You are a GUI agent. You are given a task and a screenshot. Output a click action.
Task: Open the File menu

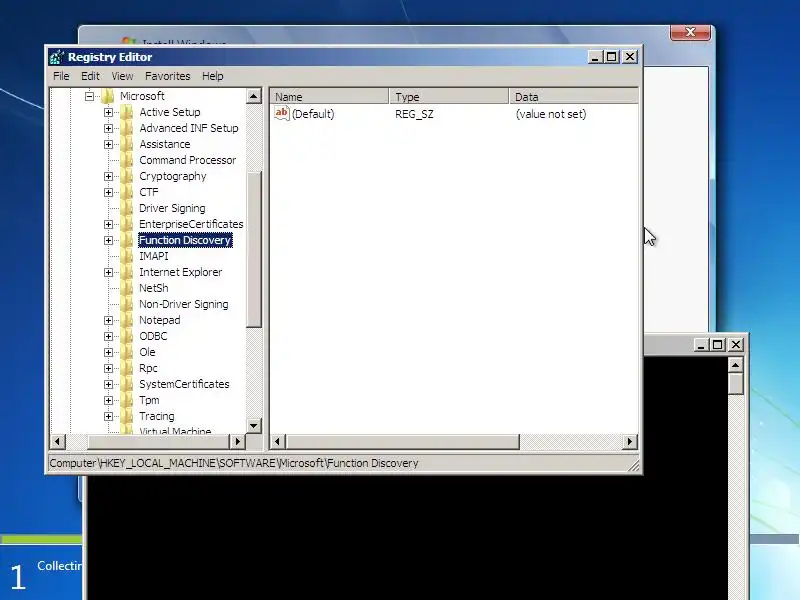point(61,76)
